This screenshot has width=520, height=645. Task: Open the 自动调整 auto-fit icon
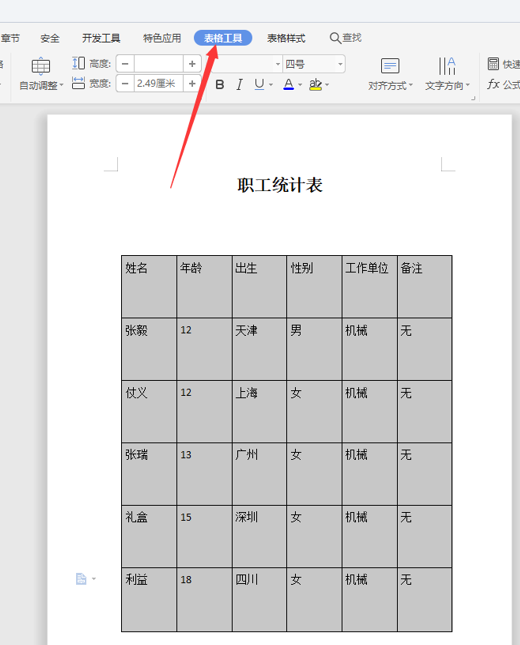(41, 66)
